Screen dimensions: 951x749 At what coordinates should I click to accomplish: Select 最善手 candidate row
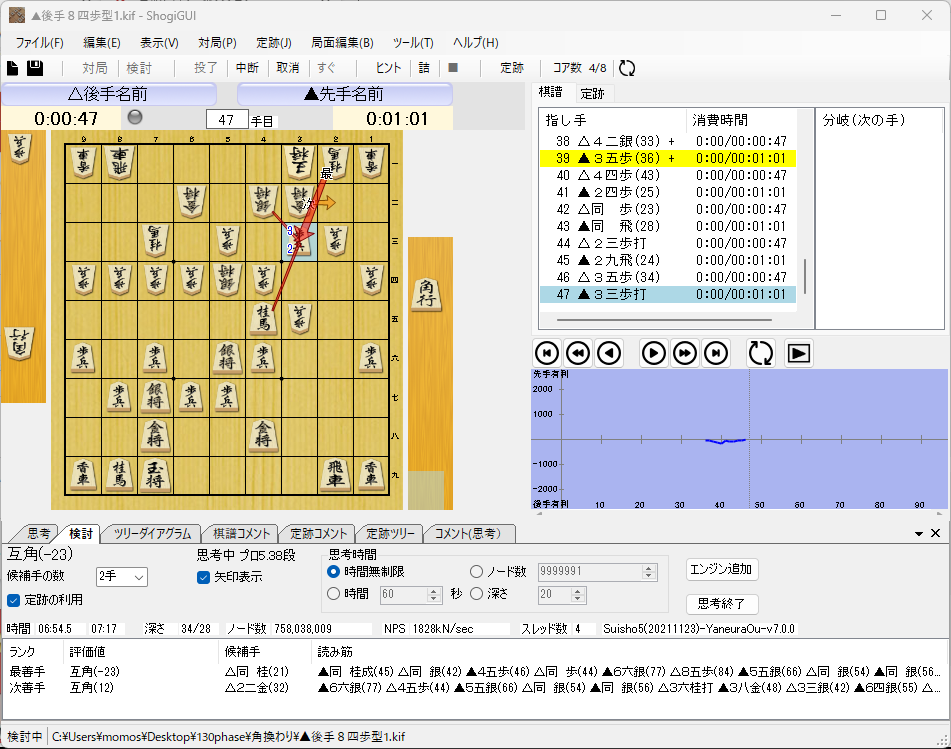[x=473, y=671]
